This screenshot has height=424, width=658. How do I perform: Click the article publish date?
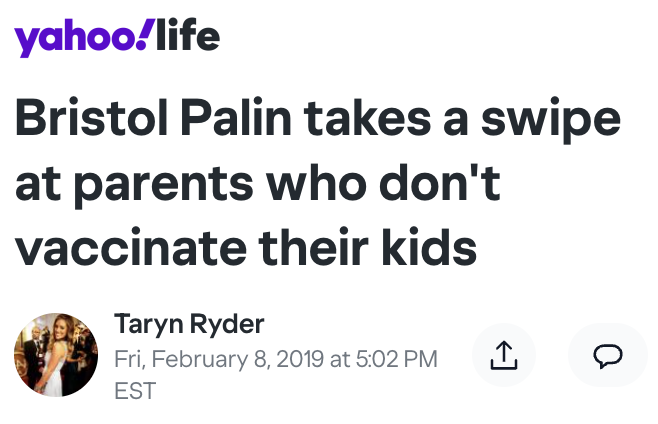coord(275,358)
